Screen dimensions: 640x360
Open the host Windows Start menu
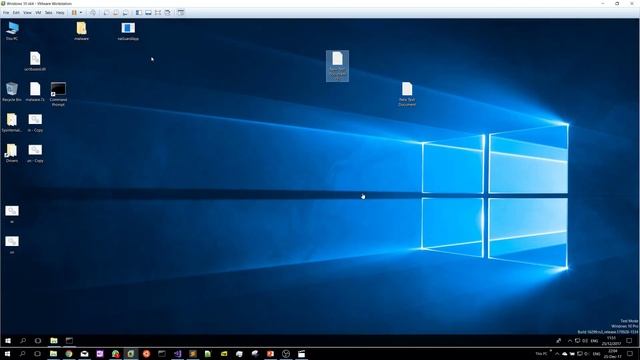7,354
